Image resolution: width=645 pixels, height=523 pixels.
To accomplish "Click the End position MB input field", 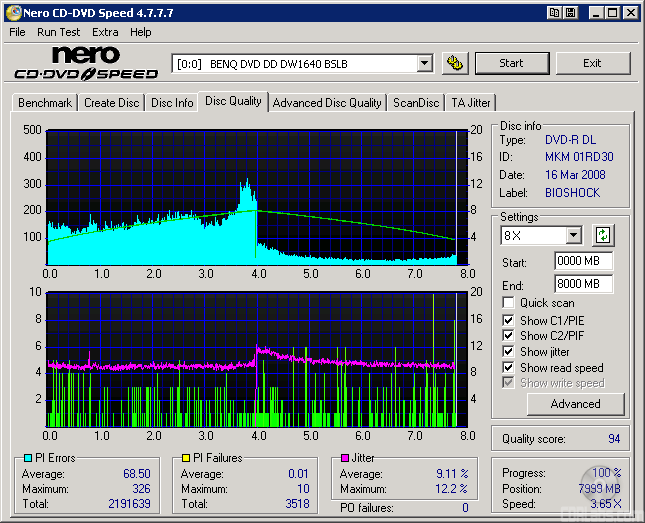I will [x=583, y=284].
